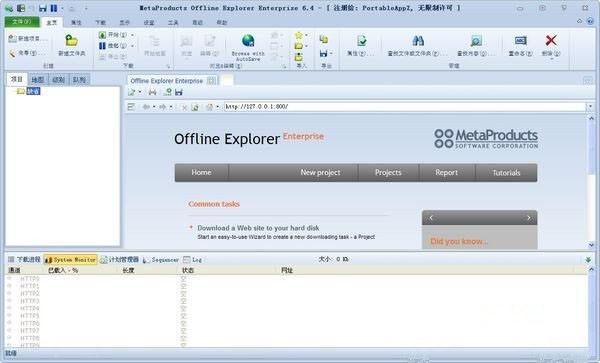600x363 pixels.
Task: Select the Log tab
Action: pos(192,260)
